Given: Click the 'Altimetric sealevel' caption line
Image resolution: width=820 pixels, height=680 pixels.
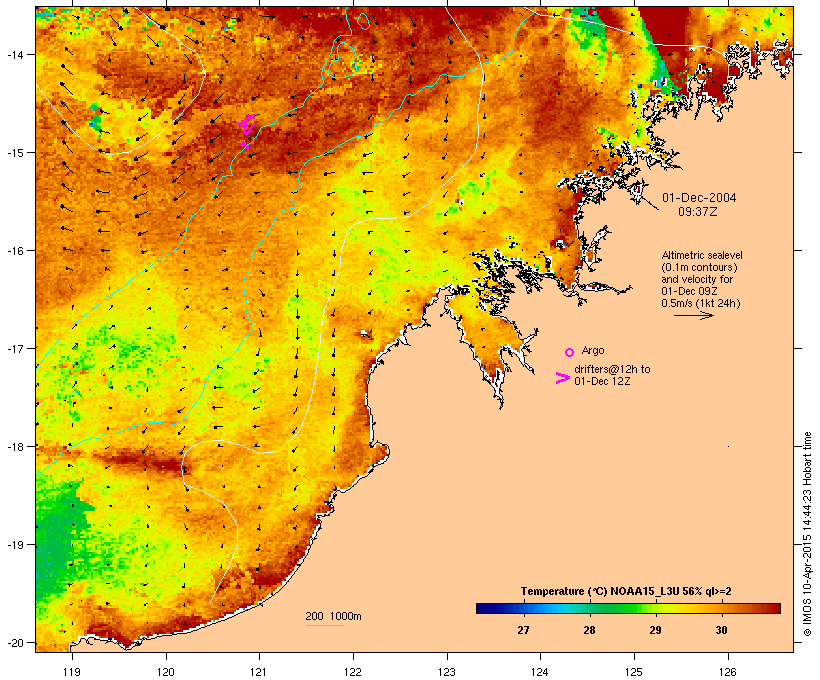Looking at the screenshot, I should pos(702,255).
